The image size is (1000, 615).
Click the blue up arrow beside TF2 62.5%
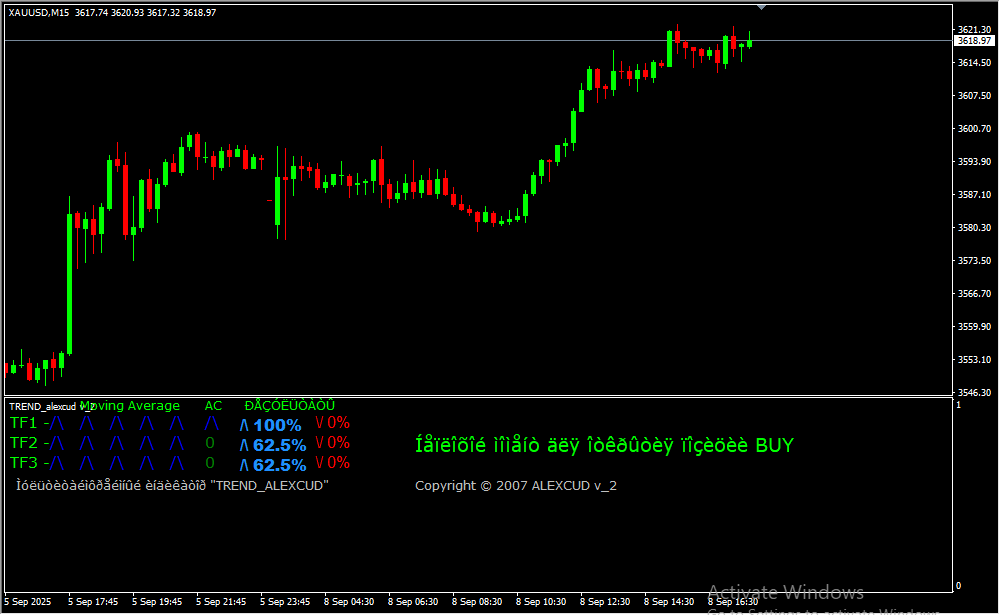(244, 445)
